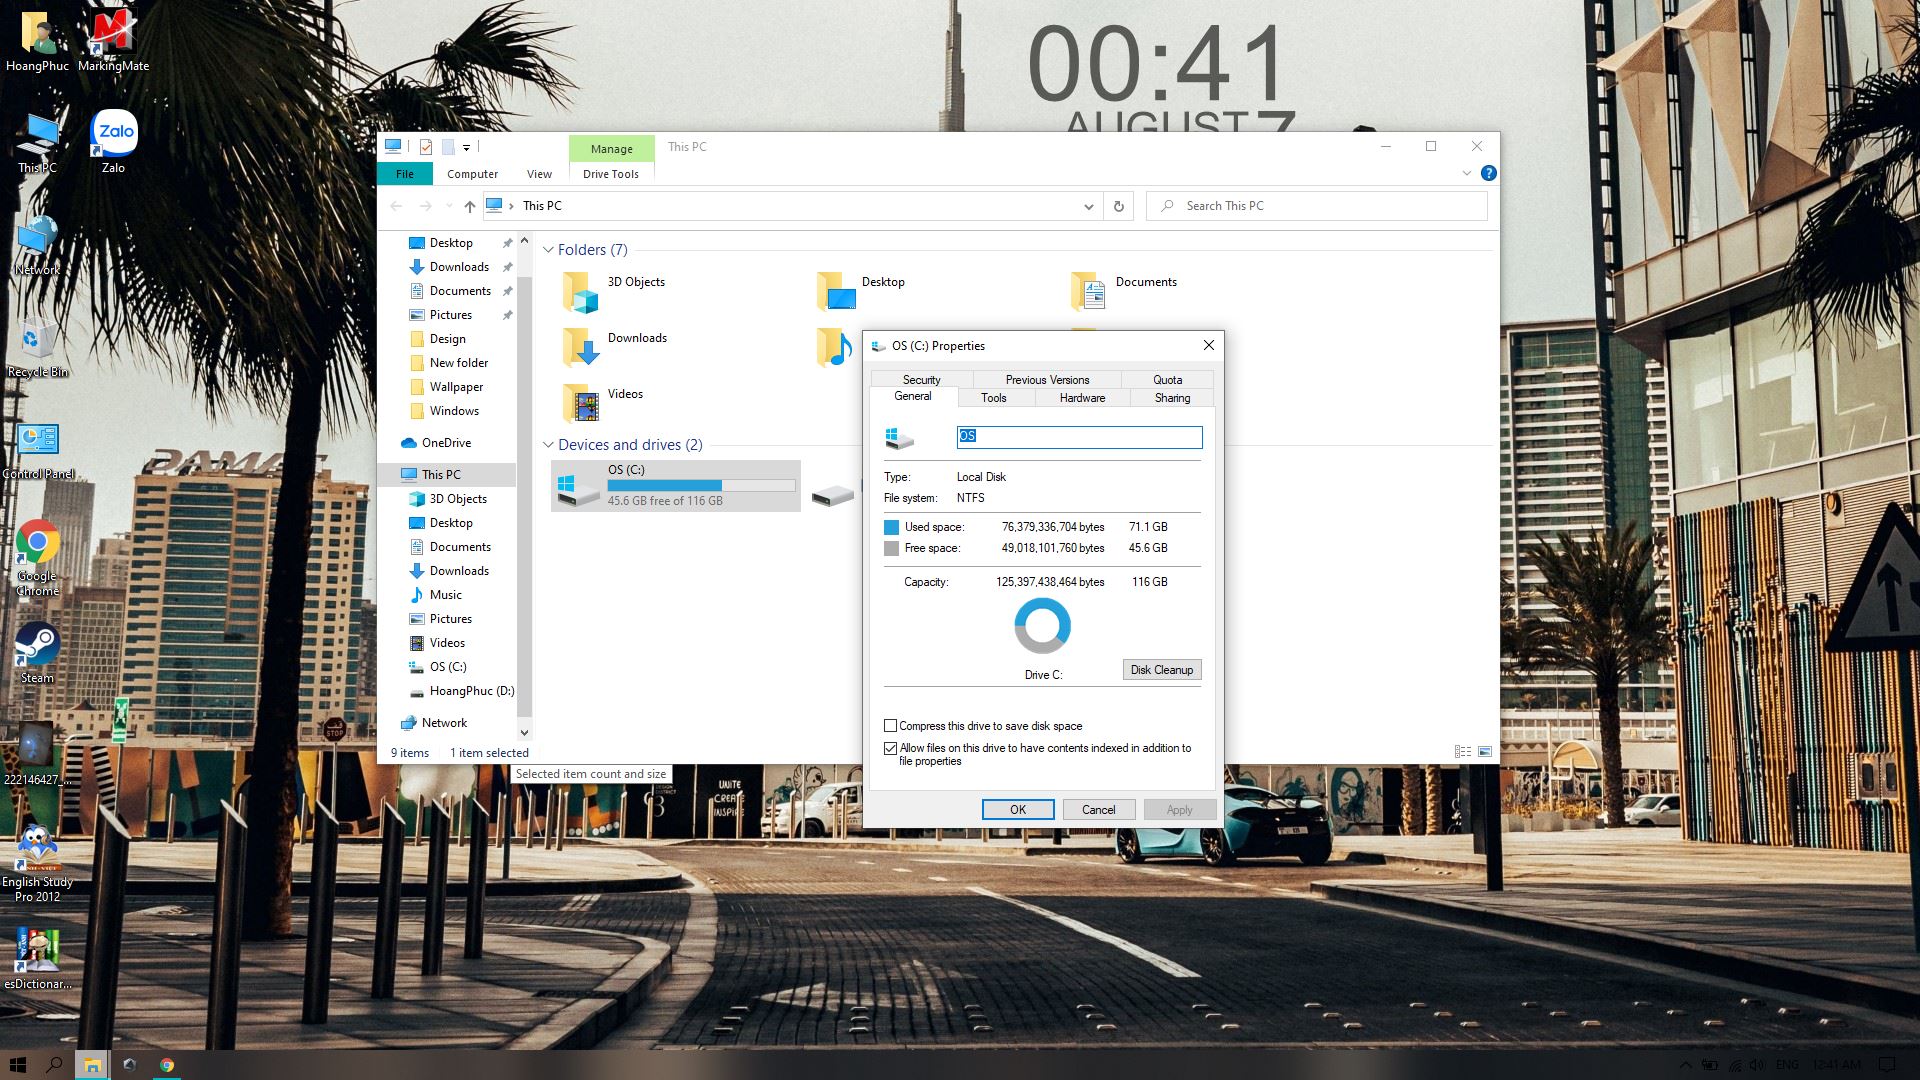Screen dimensions: 1920x1080
Task: Click the drive label name field
Action: [x=1079, y=437]
